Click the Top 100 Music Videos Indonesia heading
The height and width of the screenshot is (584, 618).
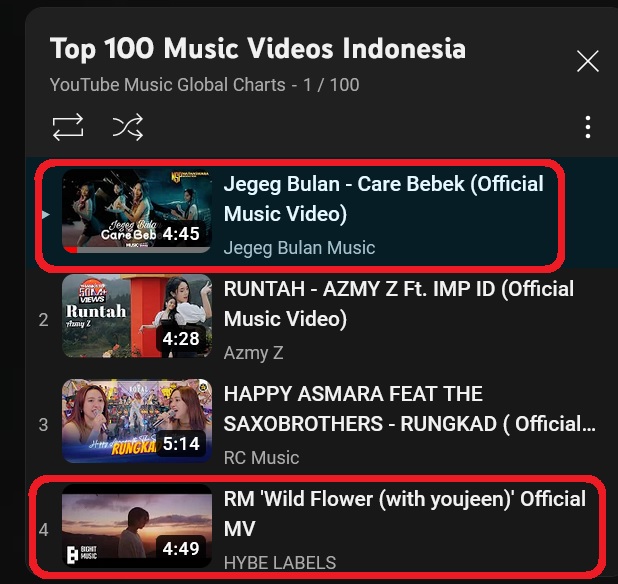(258, 49)
